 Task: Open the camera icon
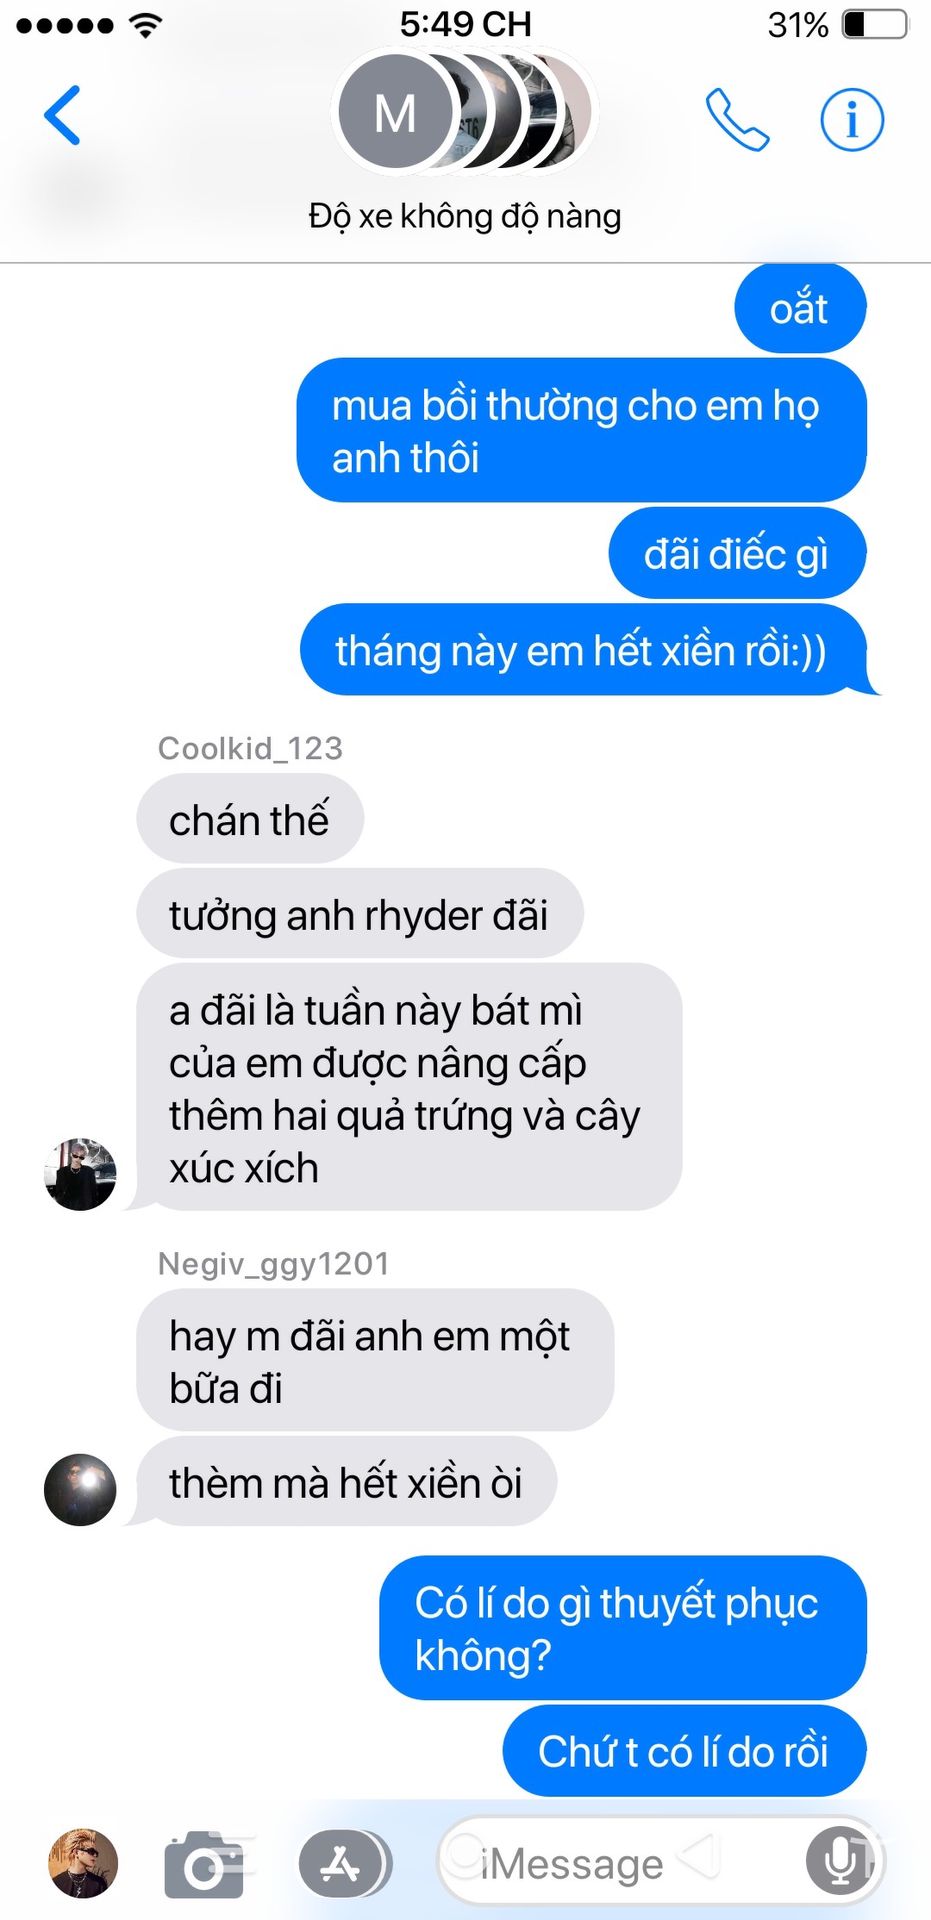(x=205, y=1864)
